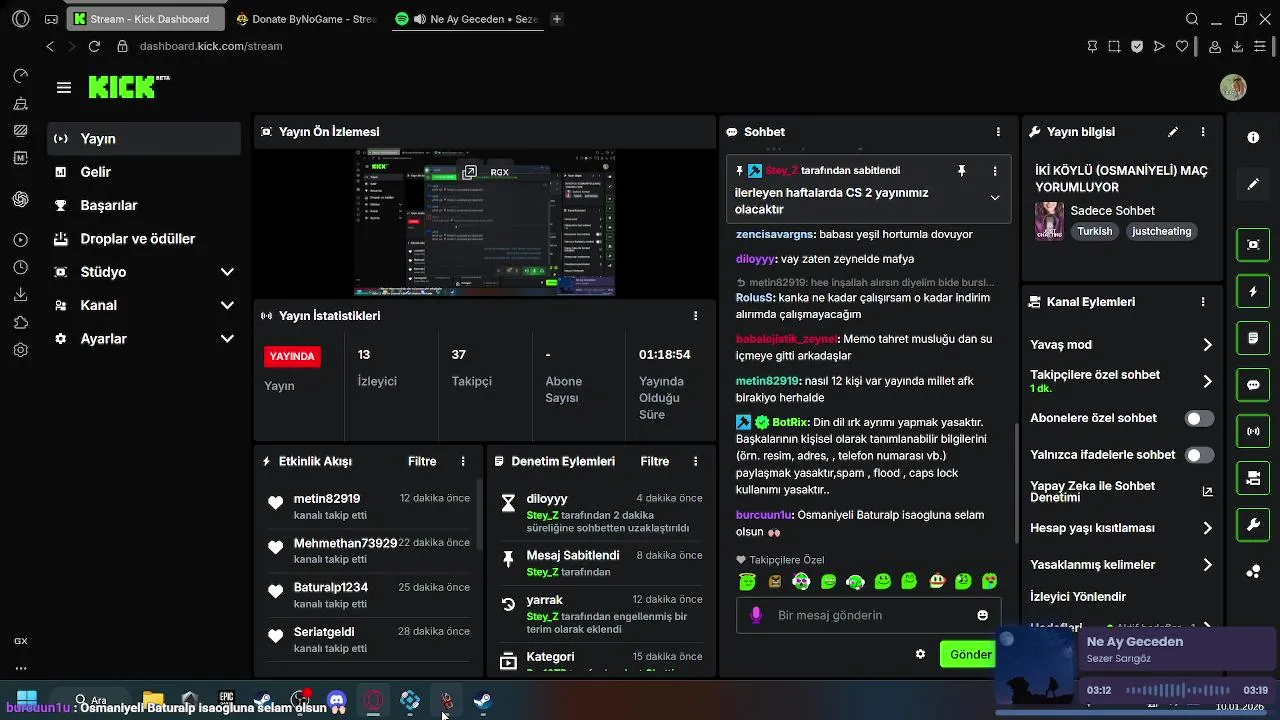Toggle chat bubble widget in right rail
1280x720 pixels.
[1253, 385]
